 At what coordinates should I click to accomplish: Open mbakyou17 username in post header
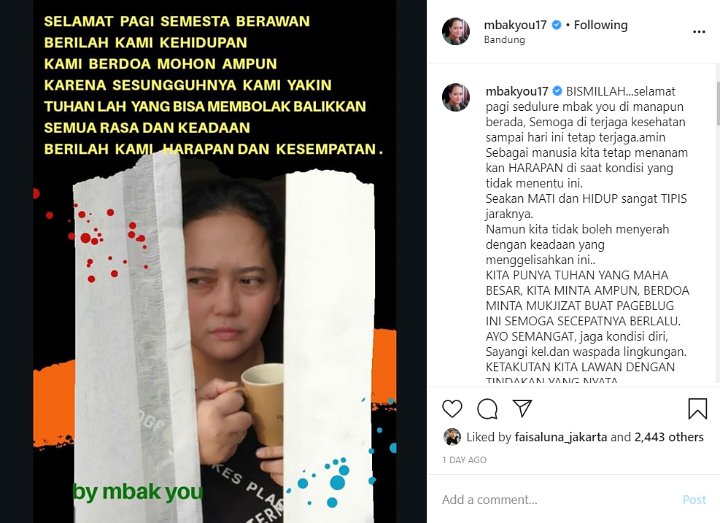pos(515,25)
